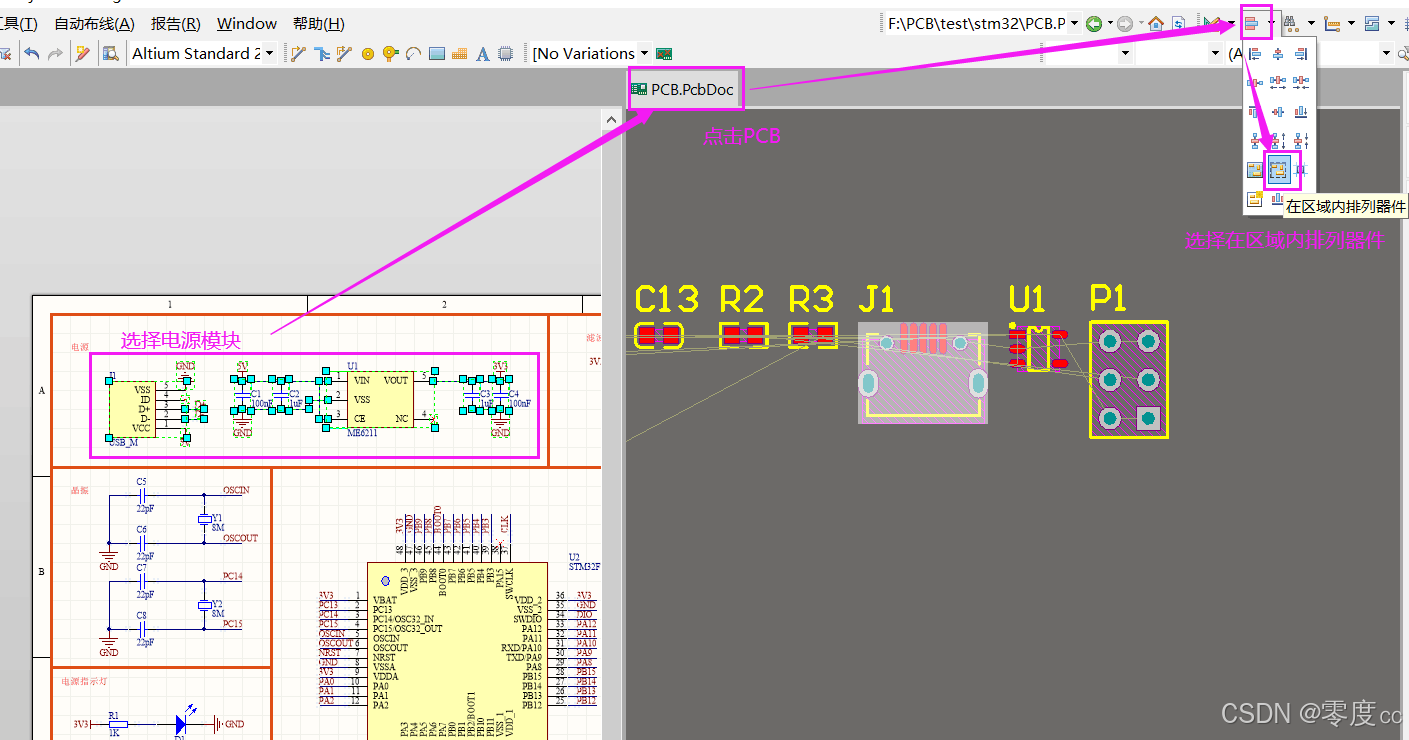Select the Place String 'A' tool

coord(482,54)
